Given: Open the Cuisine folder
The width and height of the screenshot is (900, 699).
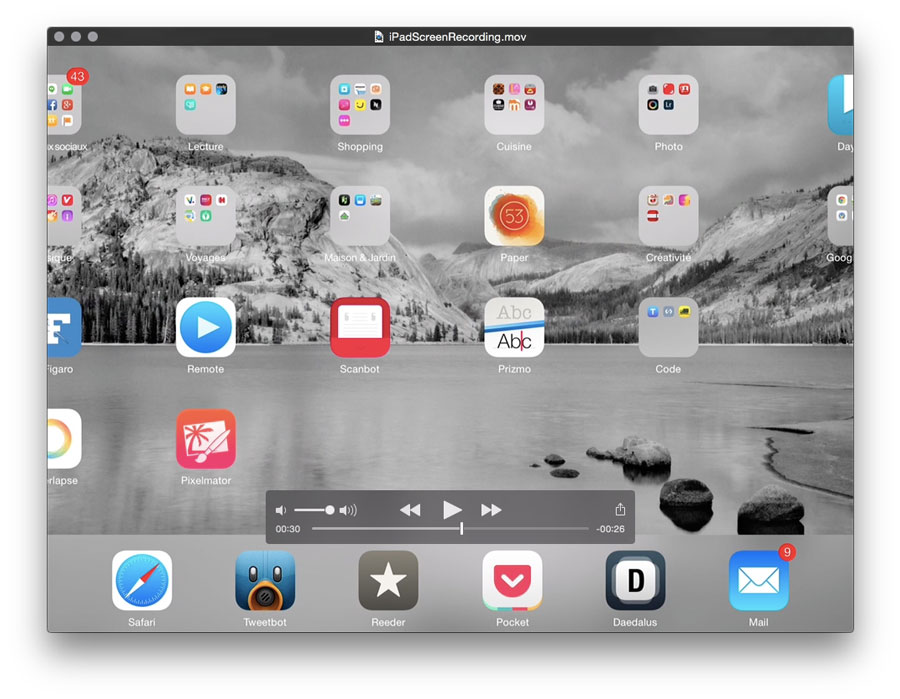Looking at the screenshot, I should [x=514, y=104].
